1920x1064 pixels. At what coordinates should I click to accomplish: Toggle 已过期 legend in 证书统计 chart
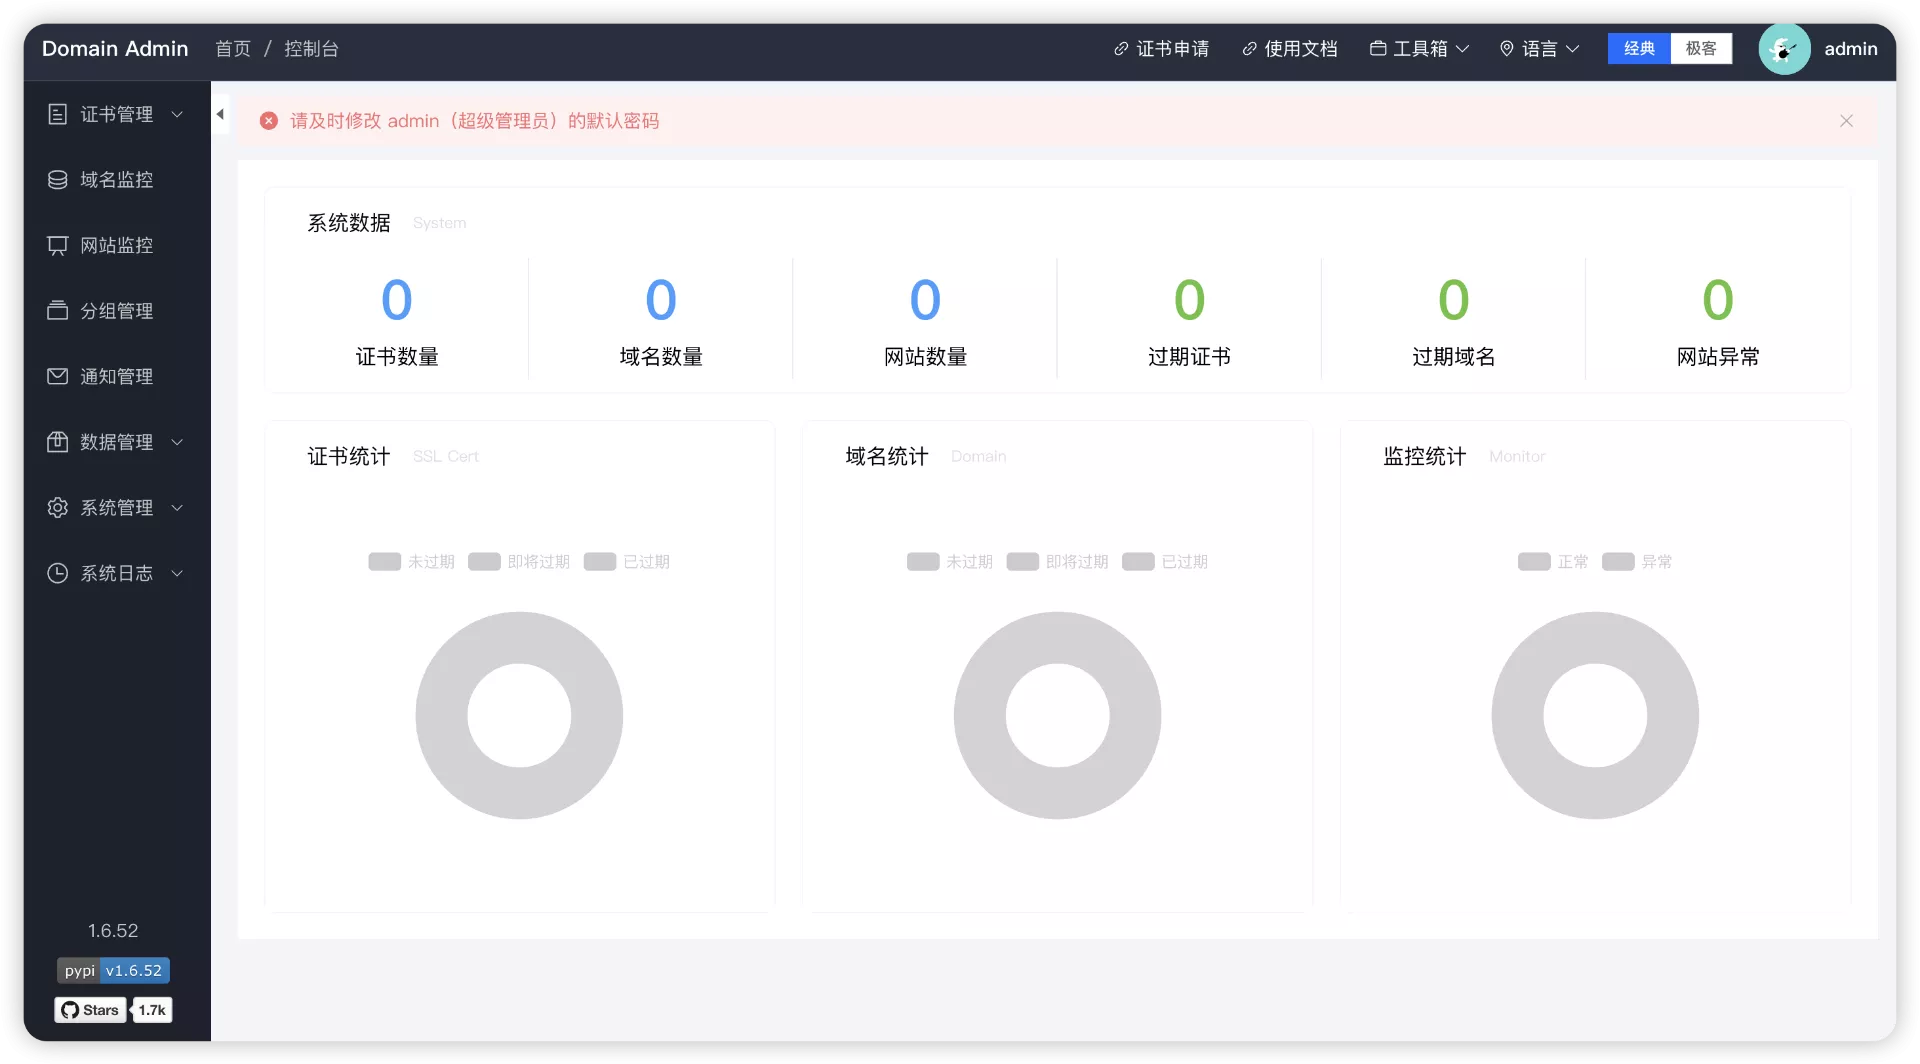click(x=627, y=562)
